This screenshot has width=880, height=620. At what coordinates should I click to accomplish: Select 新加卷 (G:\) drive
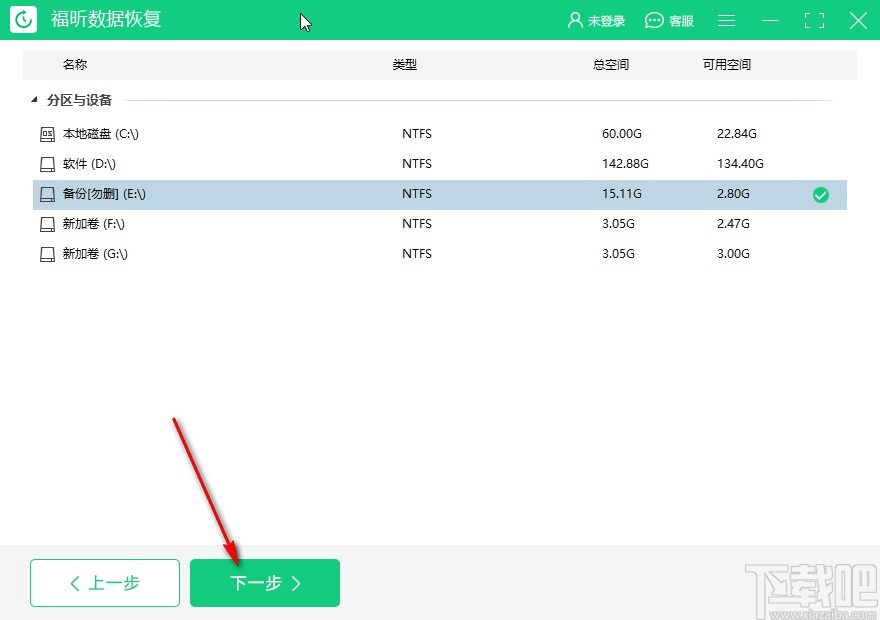pyautogui.click(x=439, y=254)
